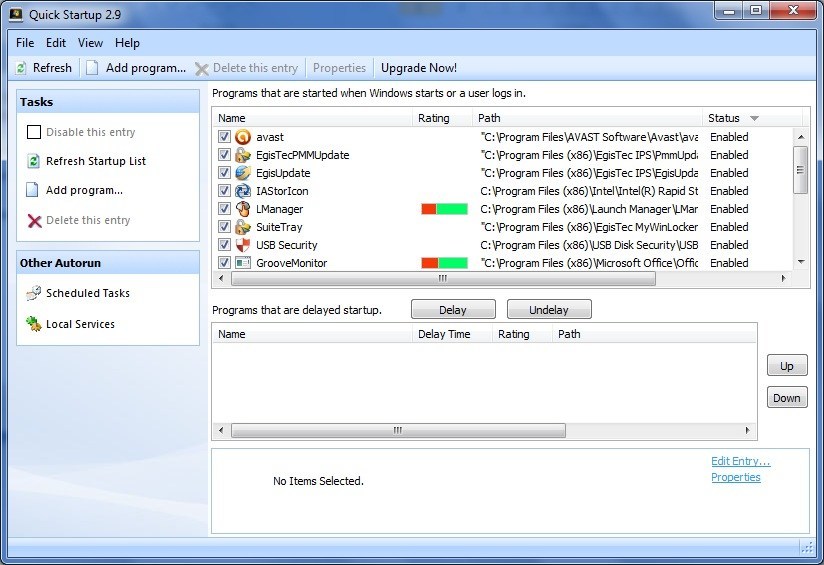Open the Edit menu
This screenshot has width=824, height=565.
pos(56,43)
